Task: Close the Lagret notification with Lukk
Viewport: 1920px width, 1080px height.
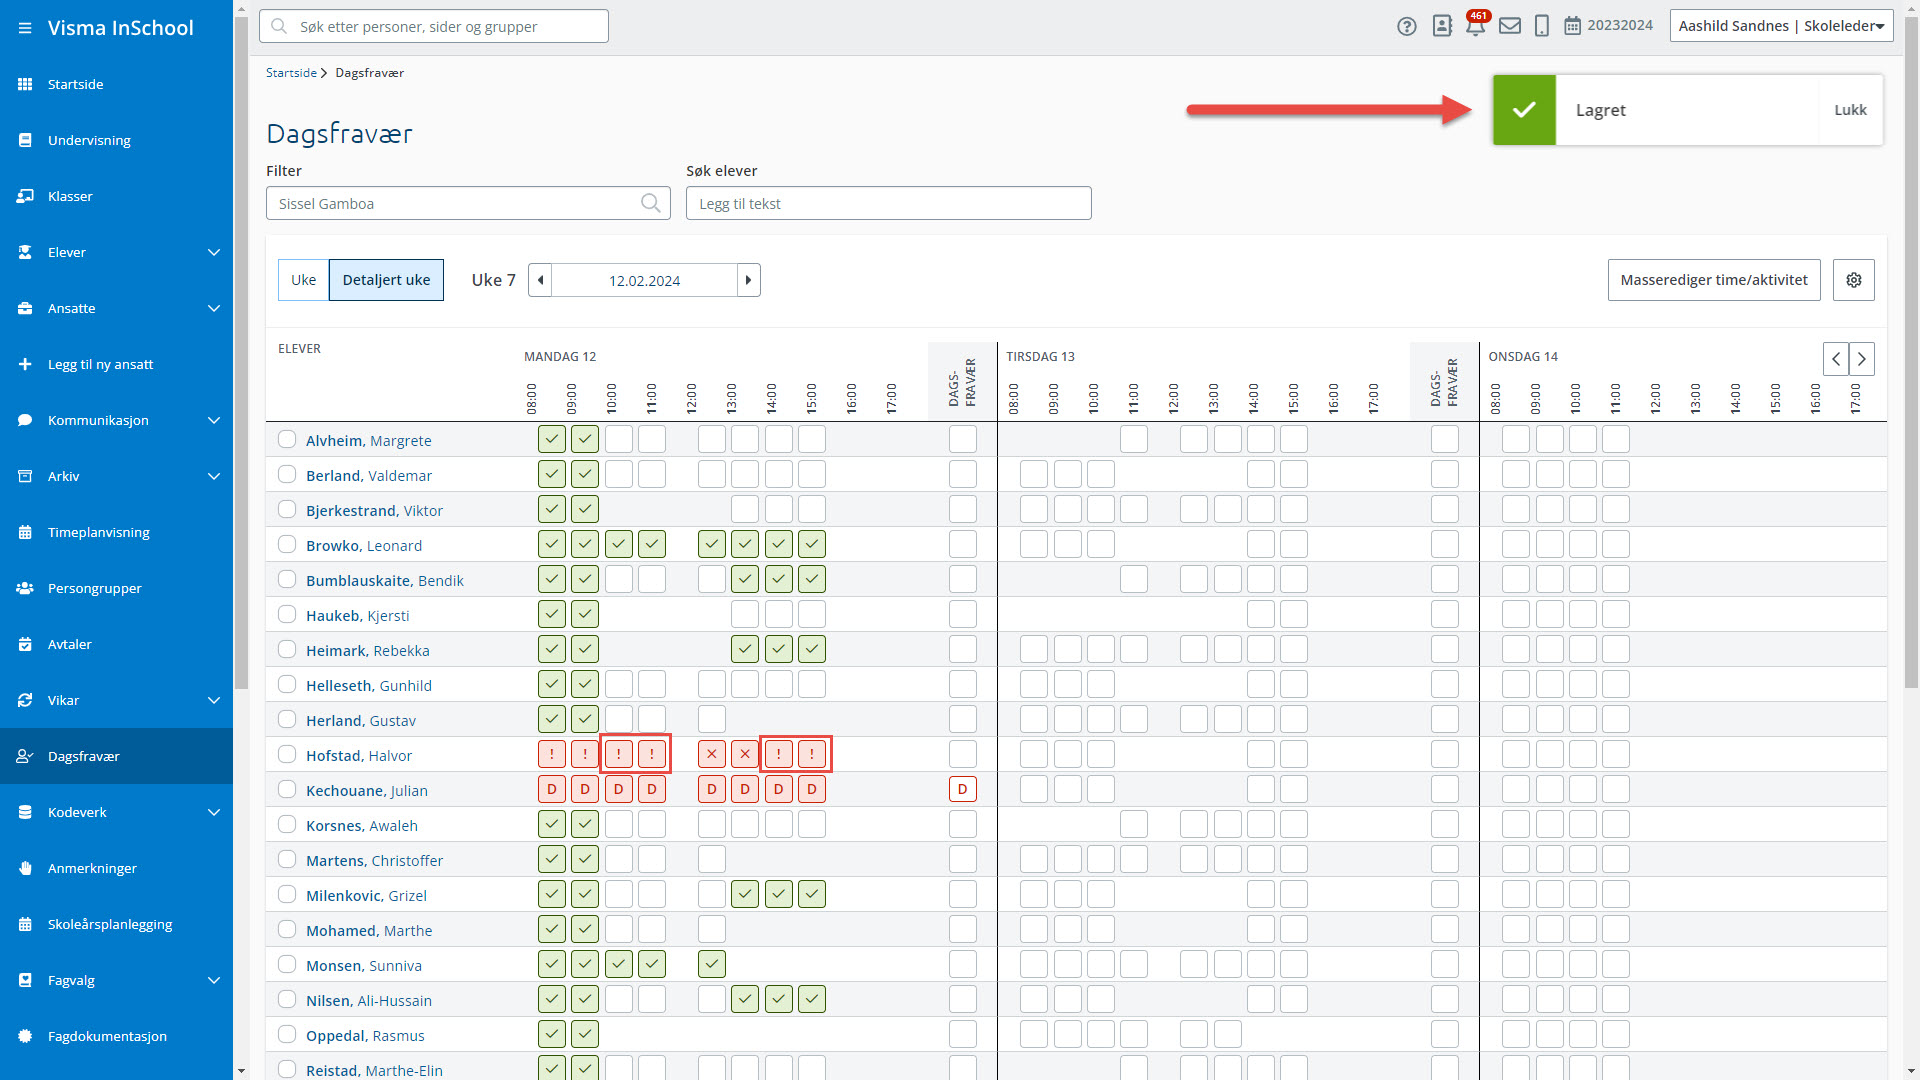Action: 1850,110
